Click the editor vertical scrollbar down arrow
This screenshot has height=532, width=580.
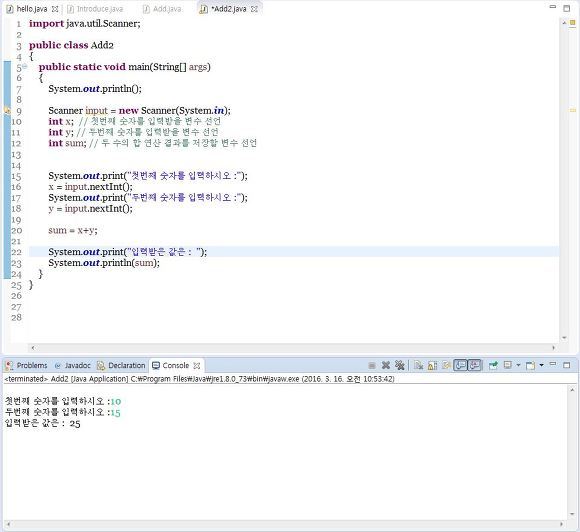click(564, 337)
